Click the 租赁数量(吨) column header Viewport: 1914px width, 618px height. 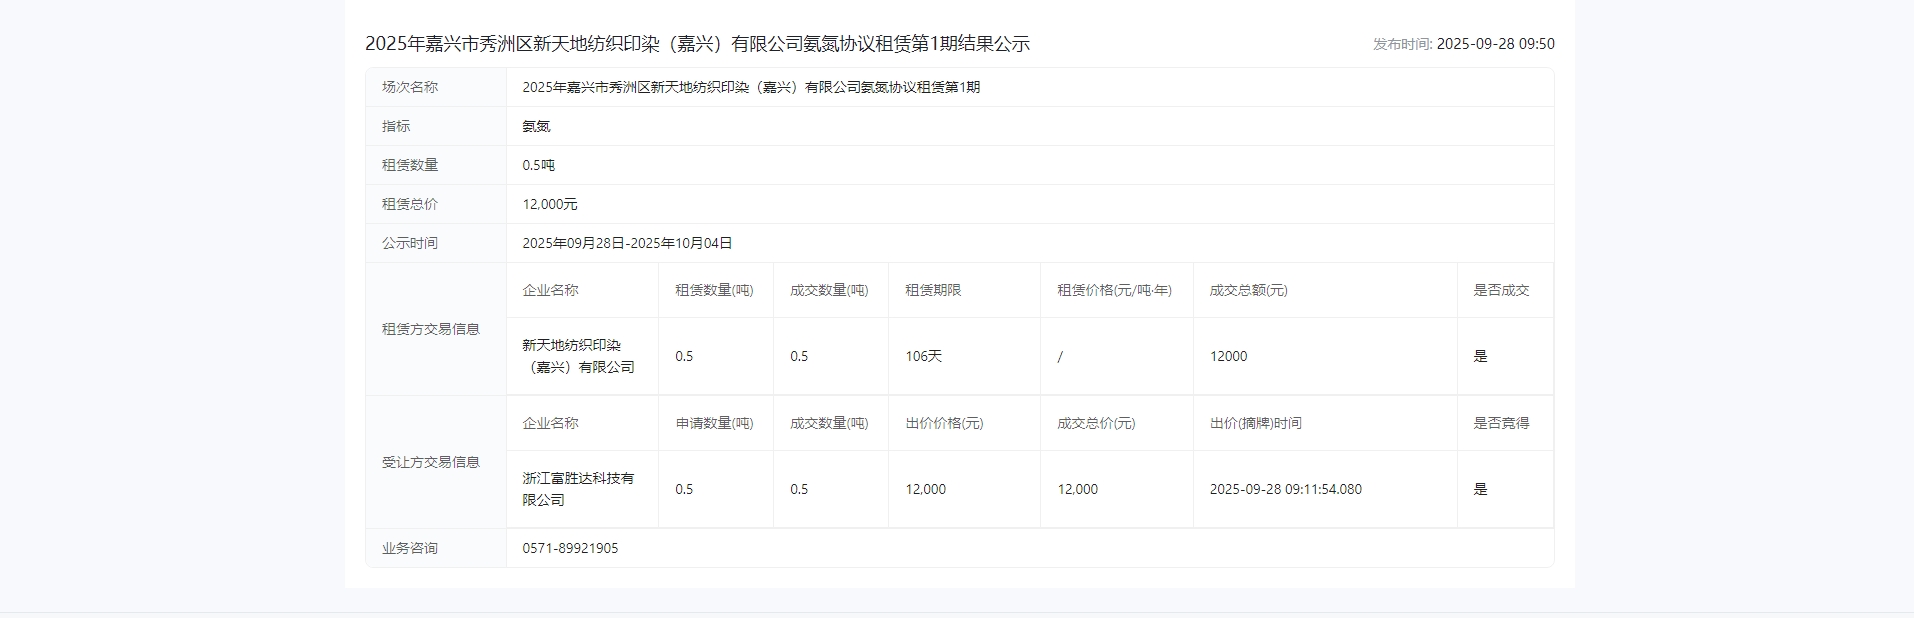pos(714,290)
